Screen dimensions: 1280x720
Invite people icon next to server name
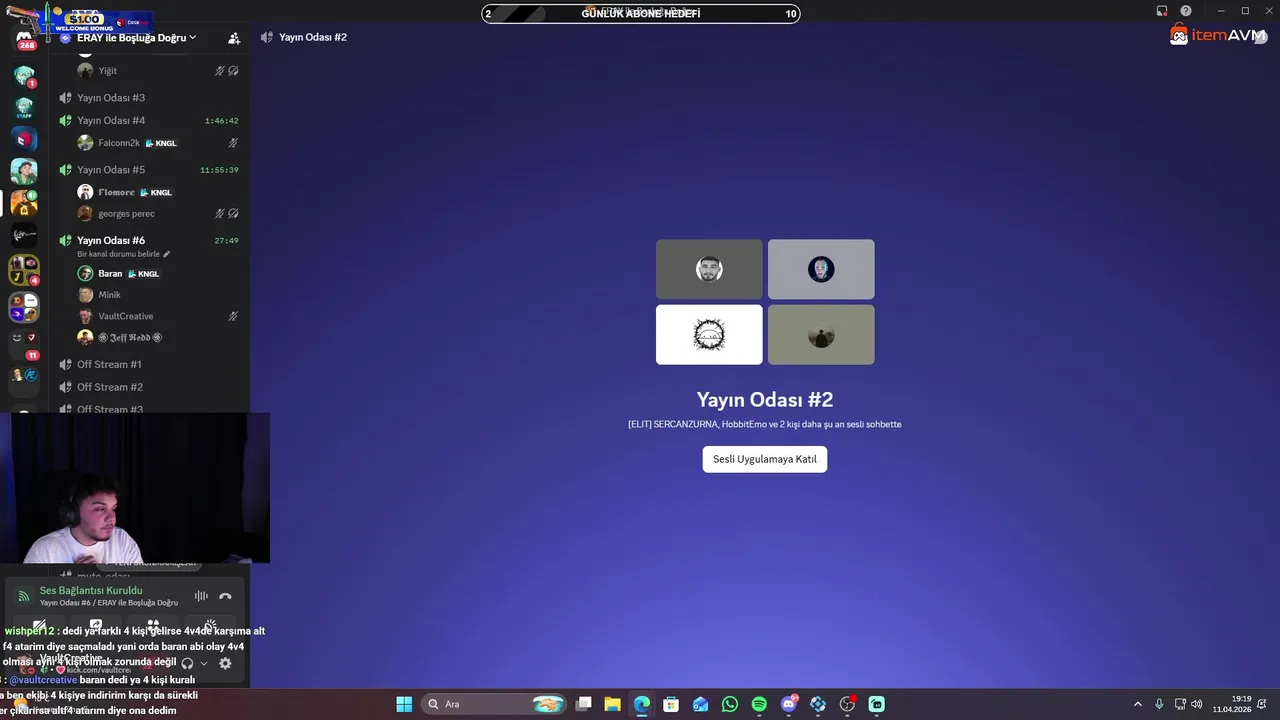pyautogui.click(x=234, y=38)
